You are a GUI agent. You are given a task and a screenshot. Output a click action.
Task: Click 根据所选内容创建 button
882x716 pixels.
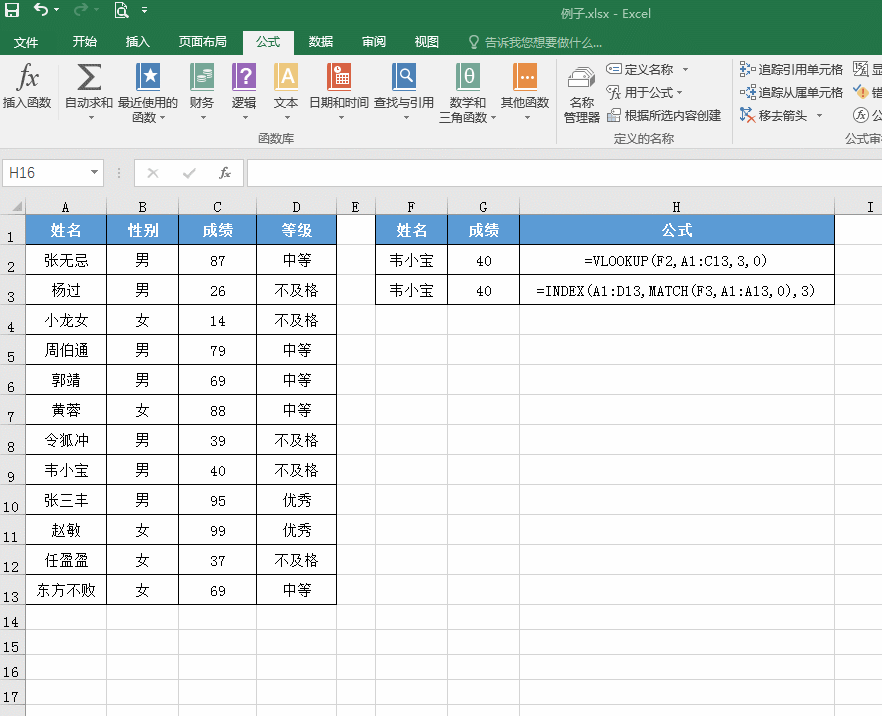(664, 115)
